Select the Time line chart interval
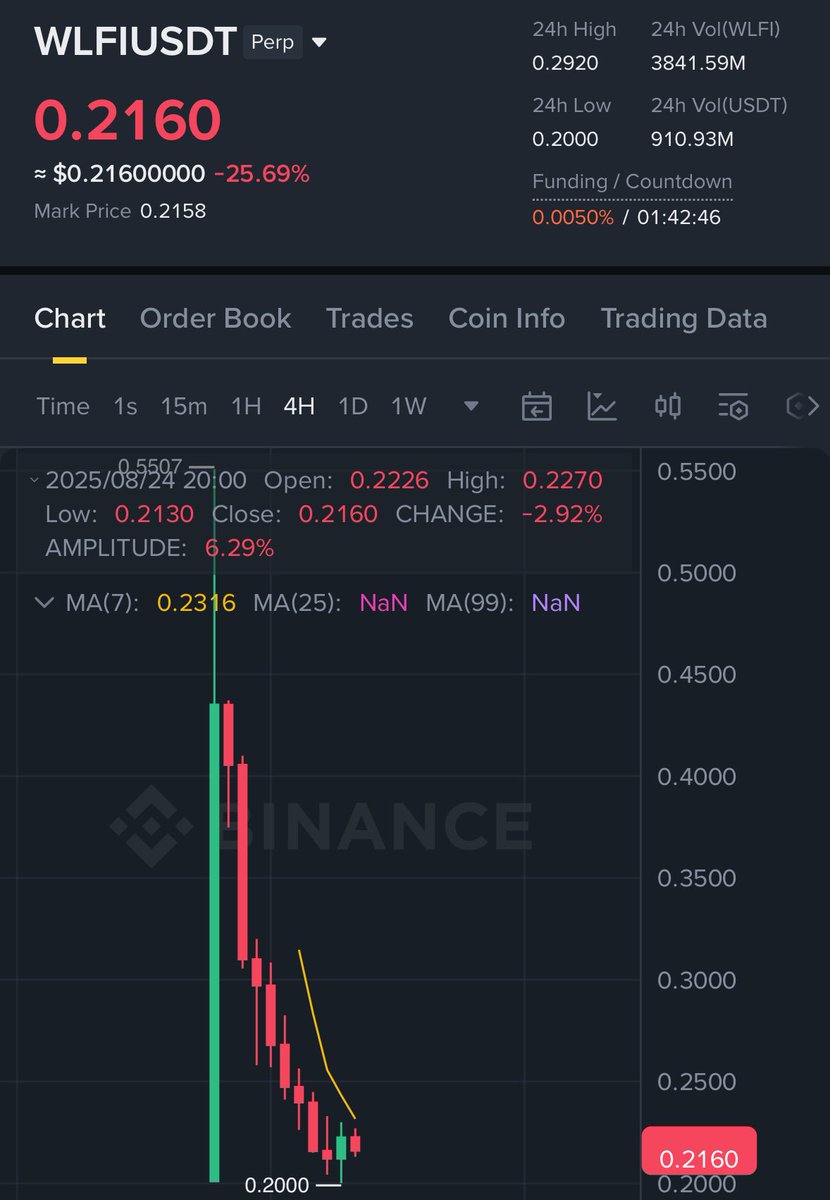This screenshot has width=830, height=1200. coord(63,406)
